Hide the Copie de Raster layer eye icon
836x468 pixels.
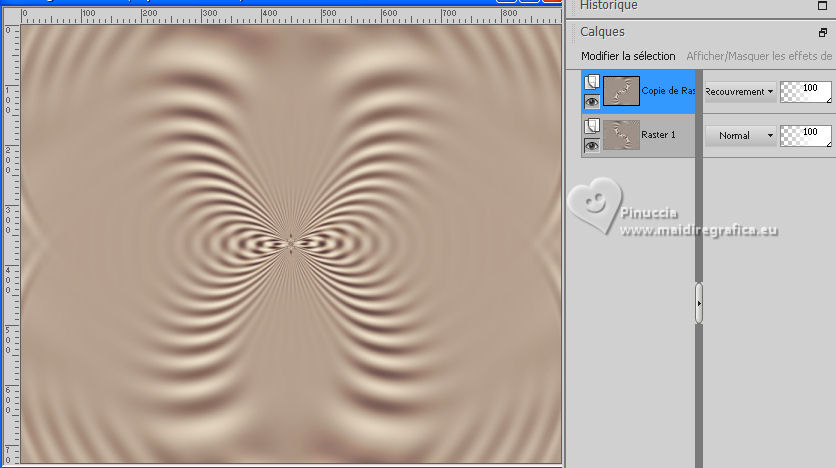coord(592,101)
